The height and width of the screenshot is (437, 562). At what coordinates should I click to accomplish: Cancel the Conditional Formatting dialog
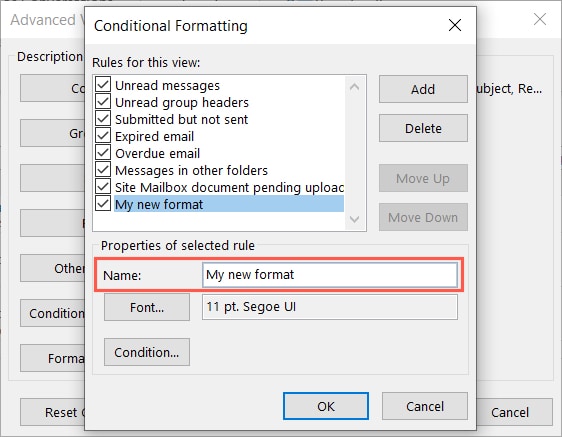pos(425,406)
